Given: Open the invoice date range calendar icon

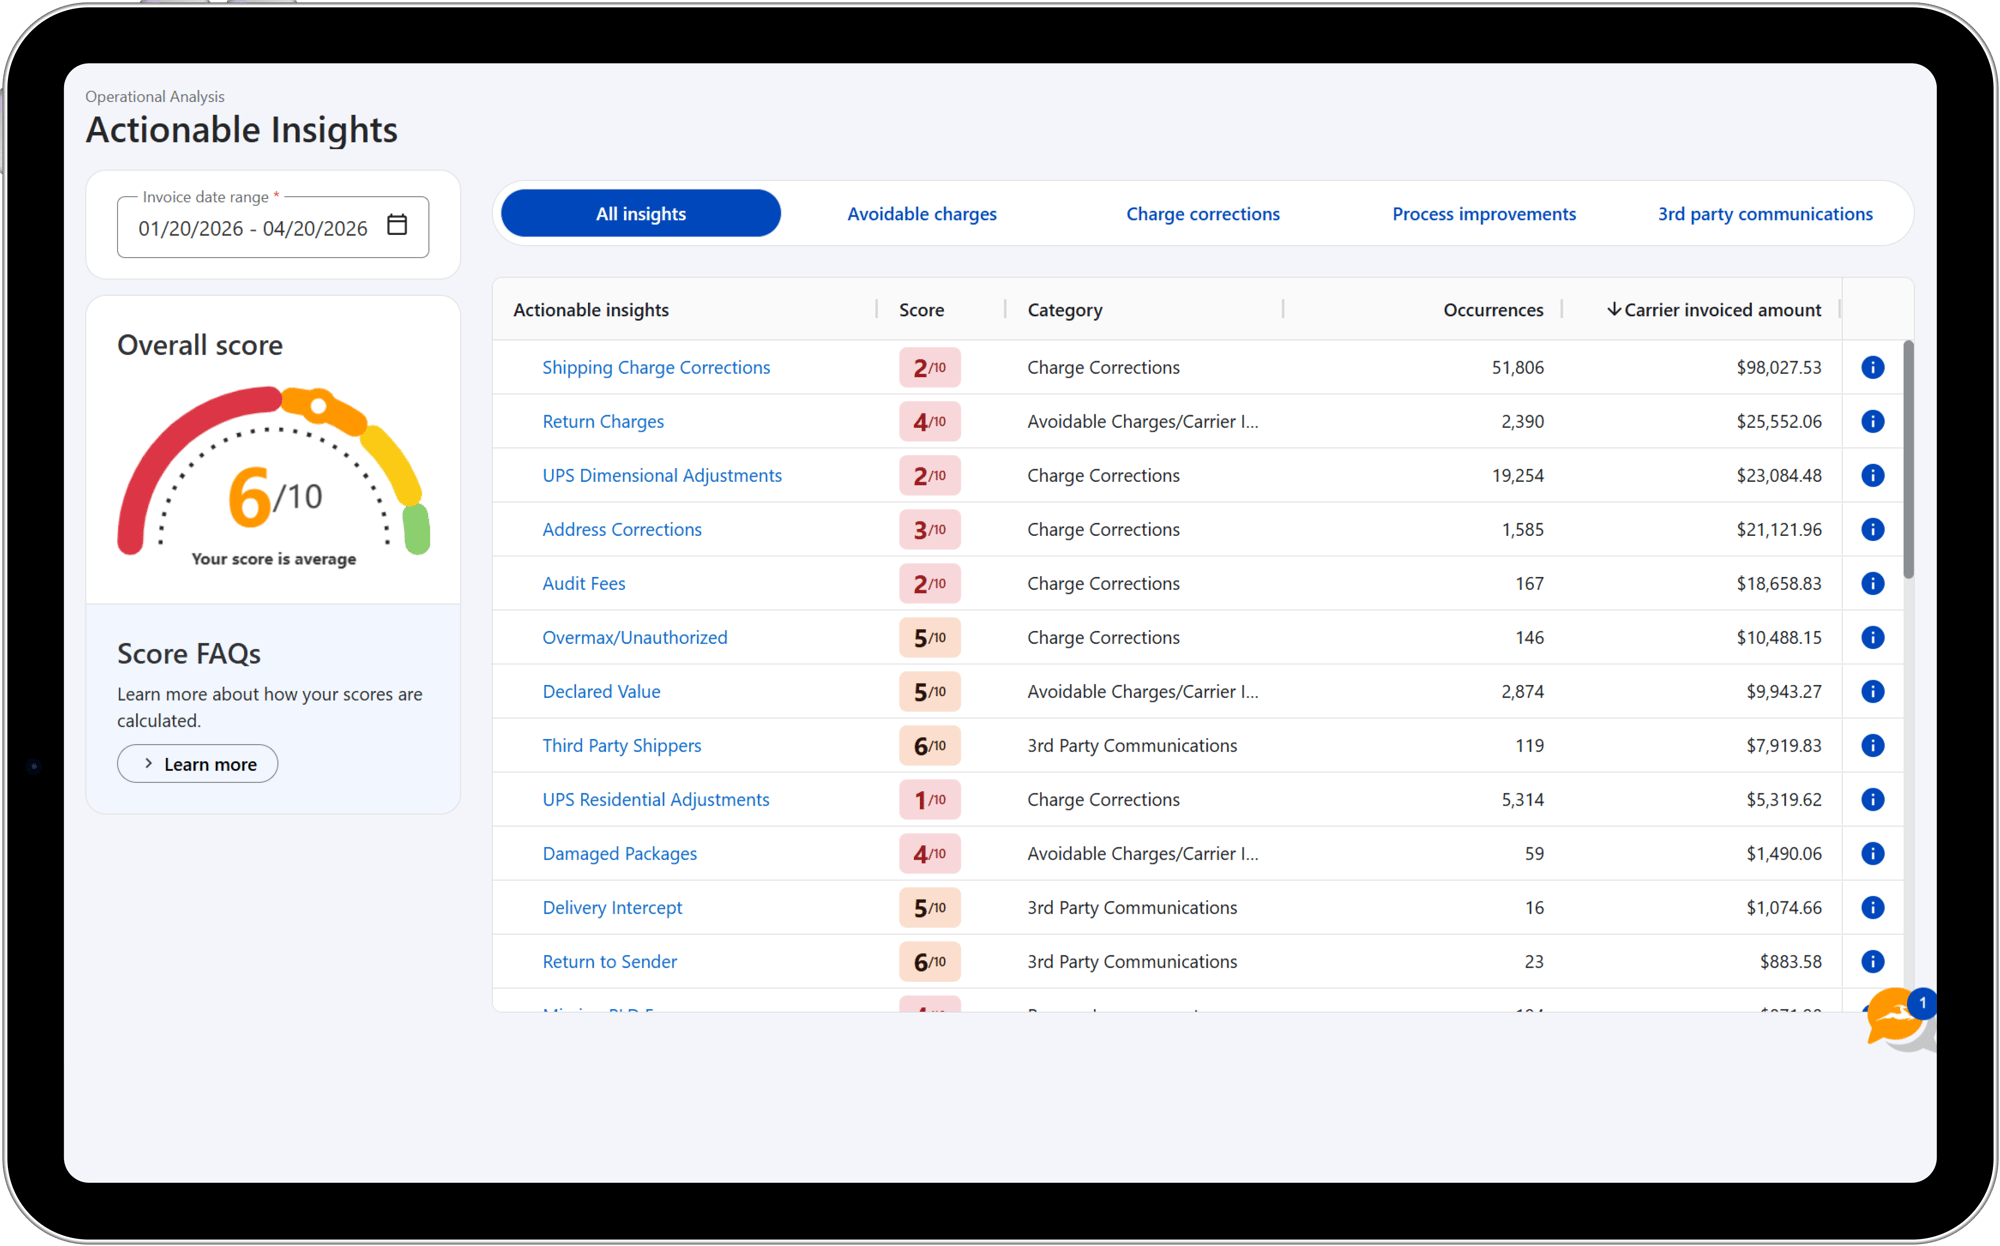Looking at the screenshot, I should [x=397, y=225].
